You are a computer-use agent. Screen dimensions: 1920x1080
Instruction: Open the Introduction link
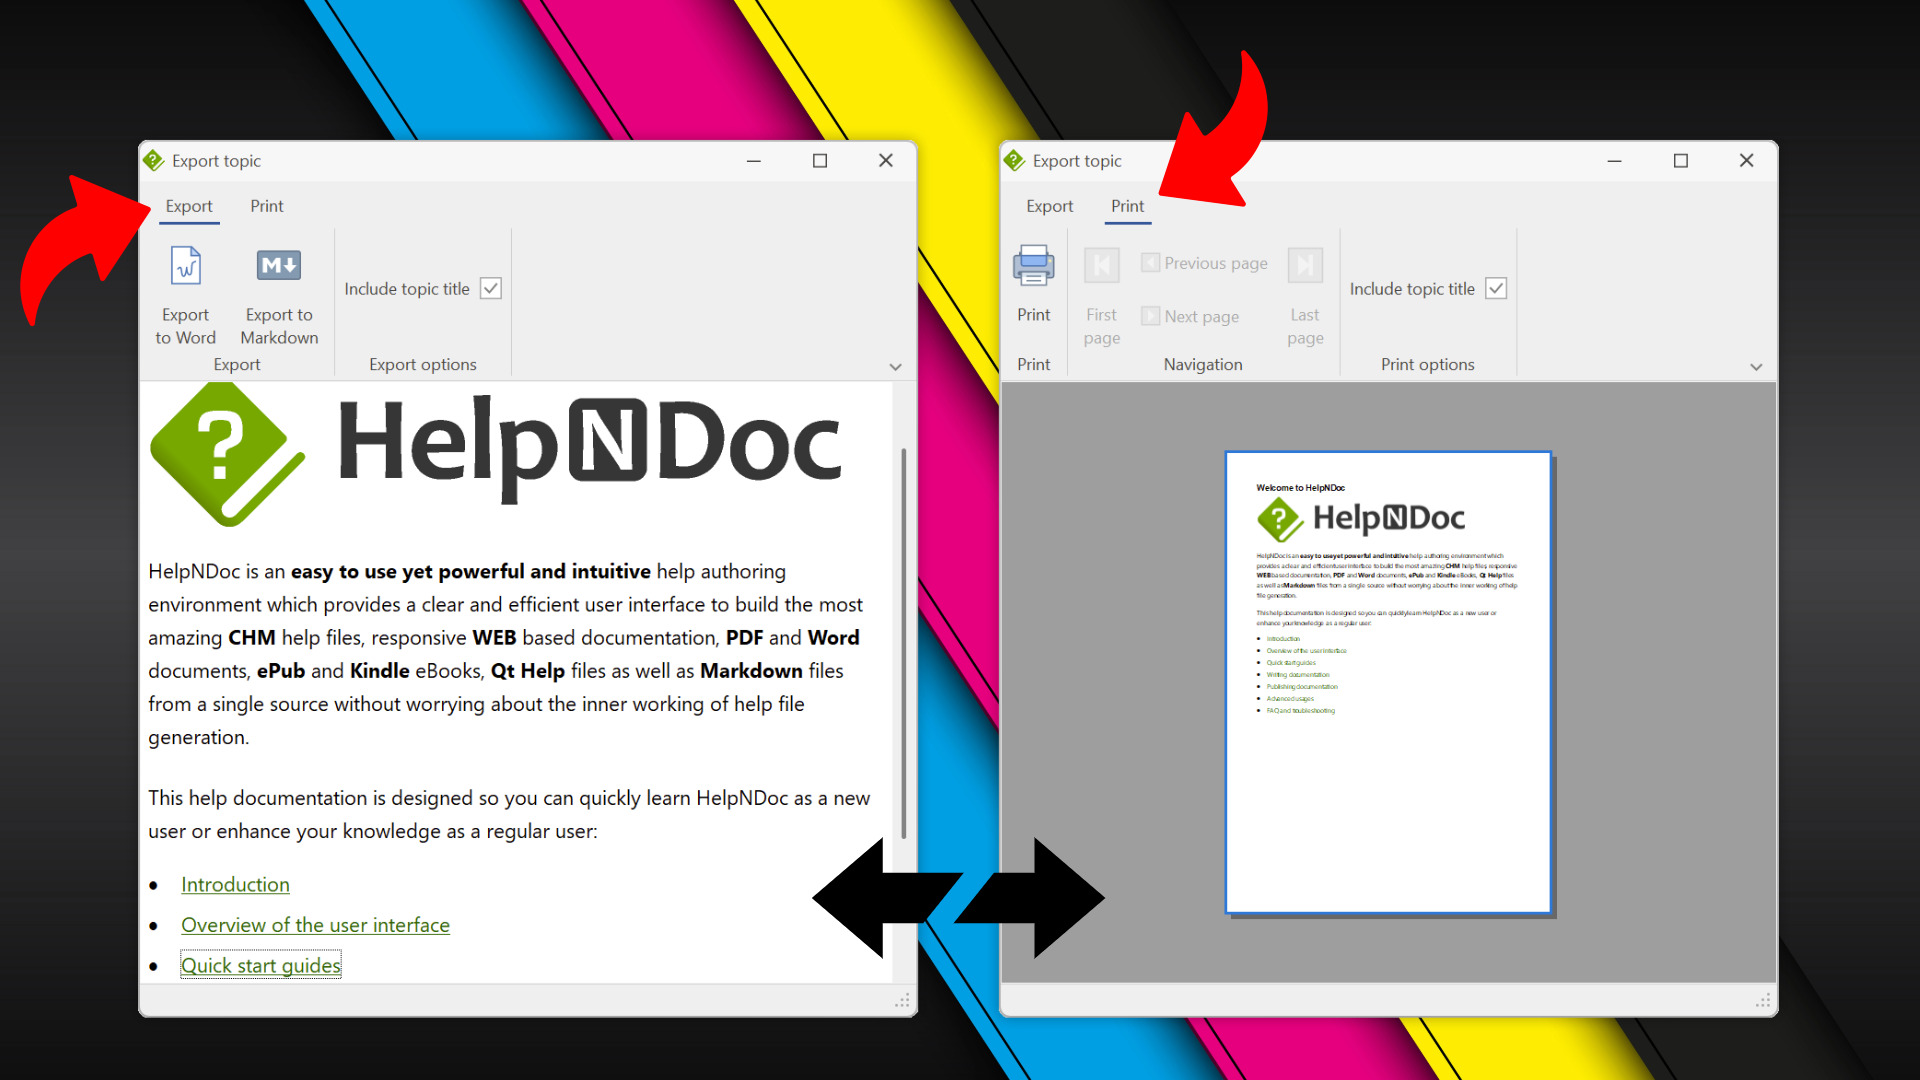pos(235,885)
